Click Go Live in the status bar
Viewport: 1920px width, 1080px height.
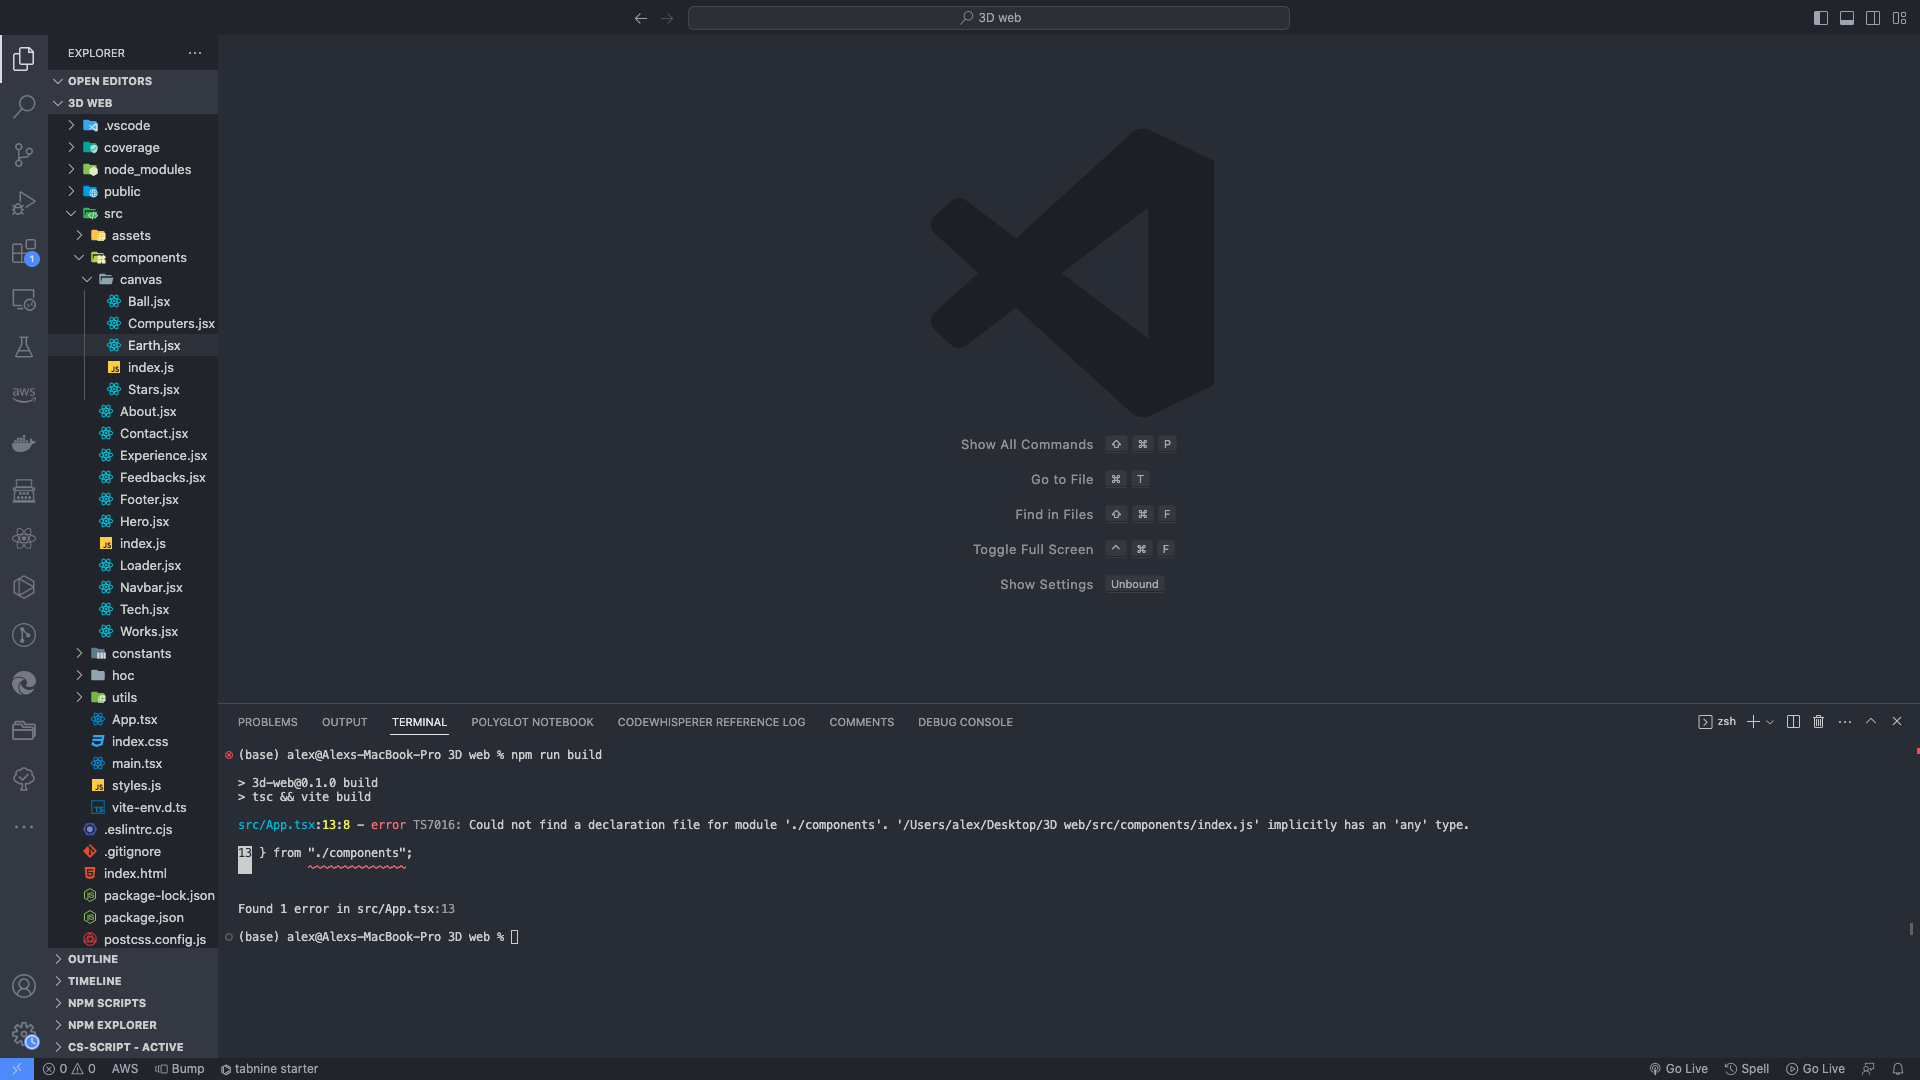(x=1679, y=1068)
